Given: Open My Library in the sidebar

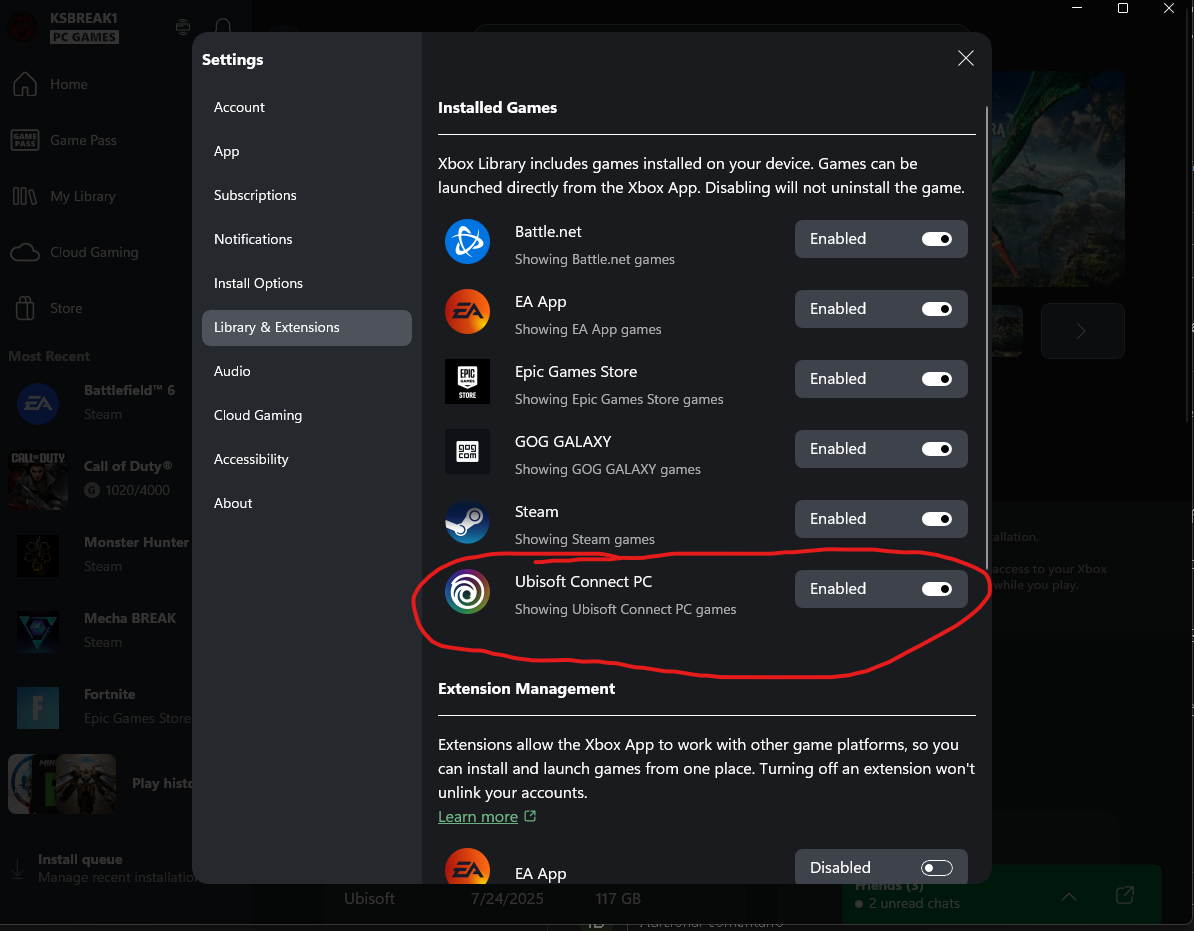Looking at the screenshot, I should tap(83, 196).
